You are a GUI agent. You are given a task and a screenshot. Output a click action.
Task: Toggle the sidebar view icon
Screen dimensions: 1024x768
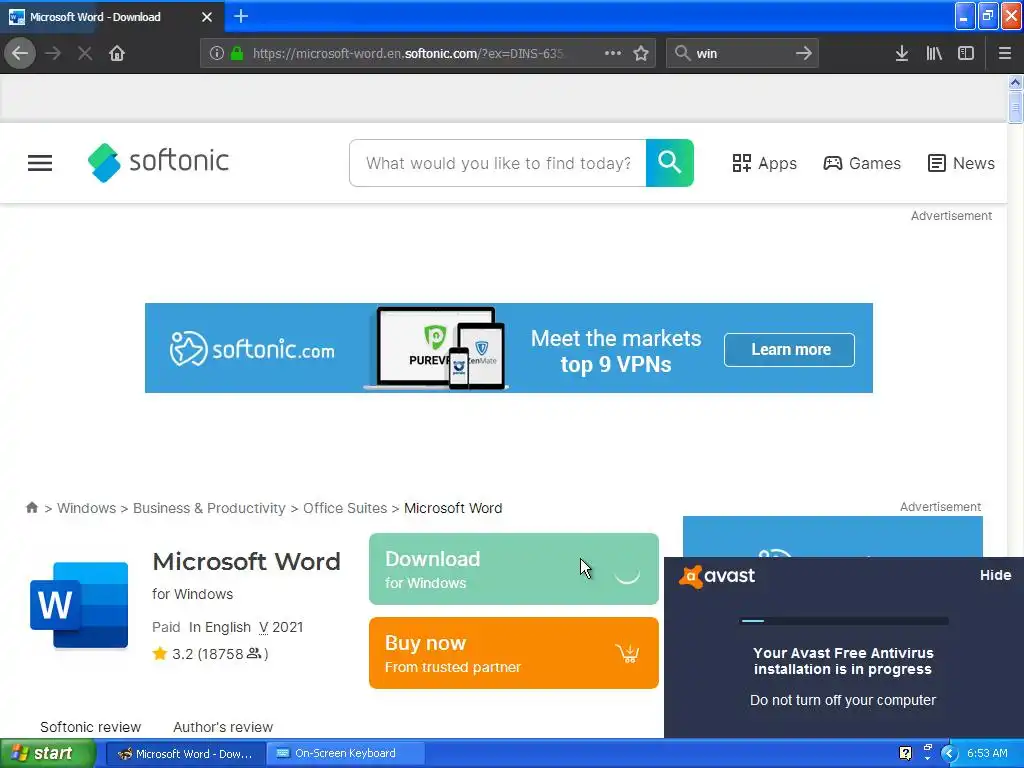click(966, 53)
